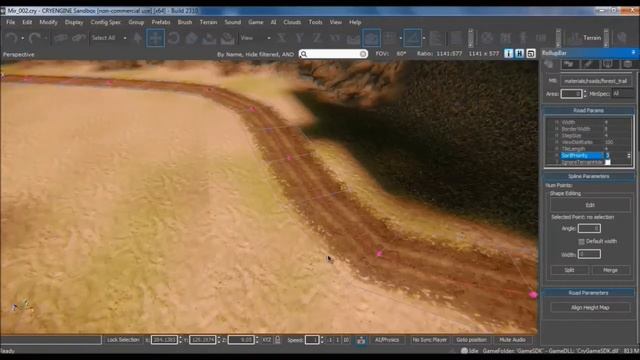Image resolution: width=640 pixels, height=360 pixels.
Task: Open the RollupBar Terrain tab icon
Action: pos(569,64)
